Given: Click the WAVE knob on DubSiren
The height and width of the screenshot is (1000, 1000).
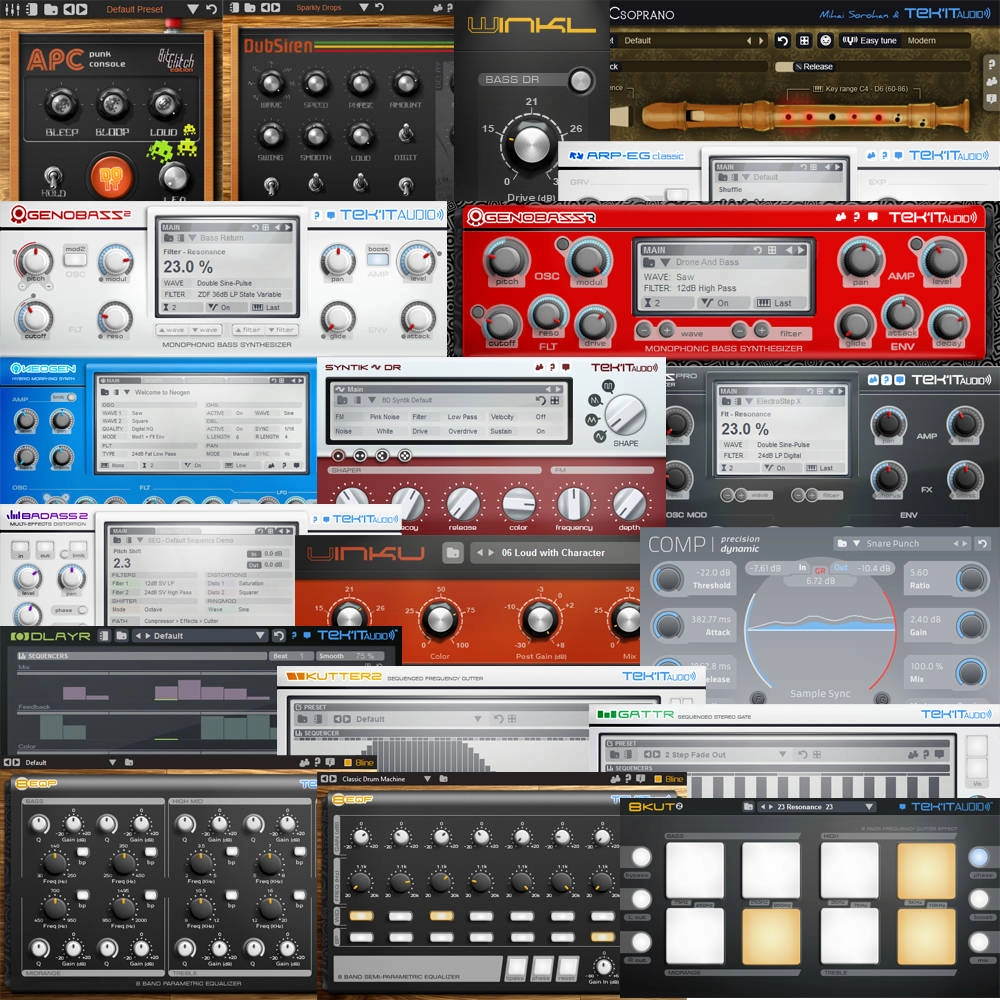Looking at the screenshot, I should pos(271,82).
